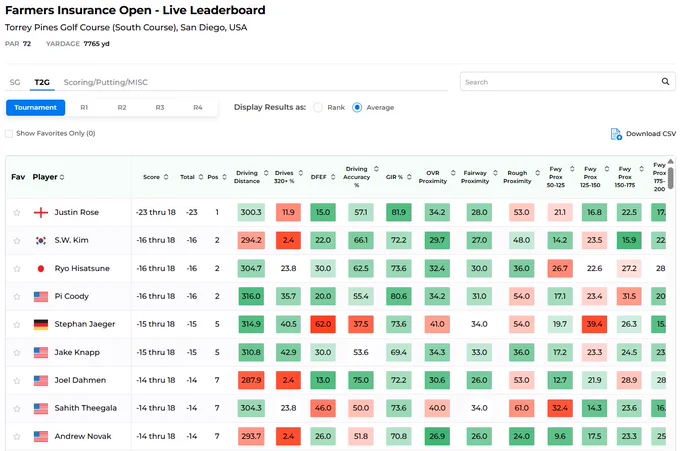Sort by Rough Proximity column
The height and width of the screenshot is (451, 680).
tap(537, 173)
